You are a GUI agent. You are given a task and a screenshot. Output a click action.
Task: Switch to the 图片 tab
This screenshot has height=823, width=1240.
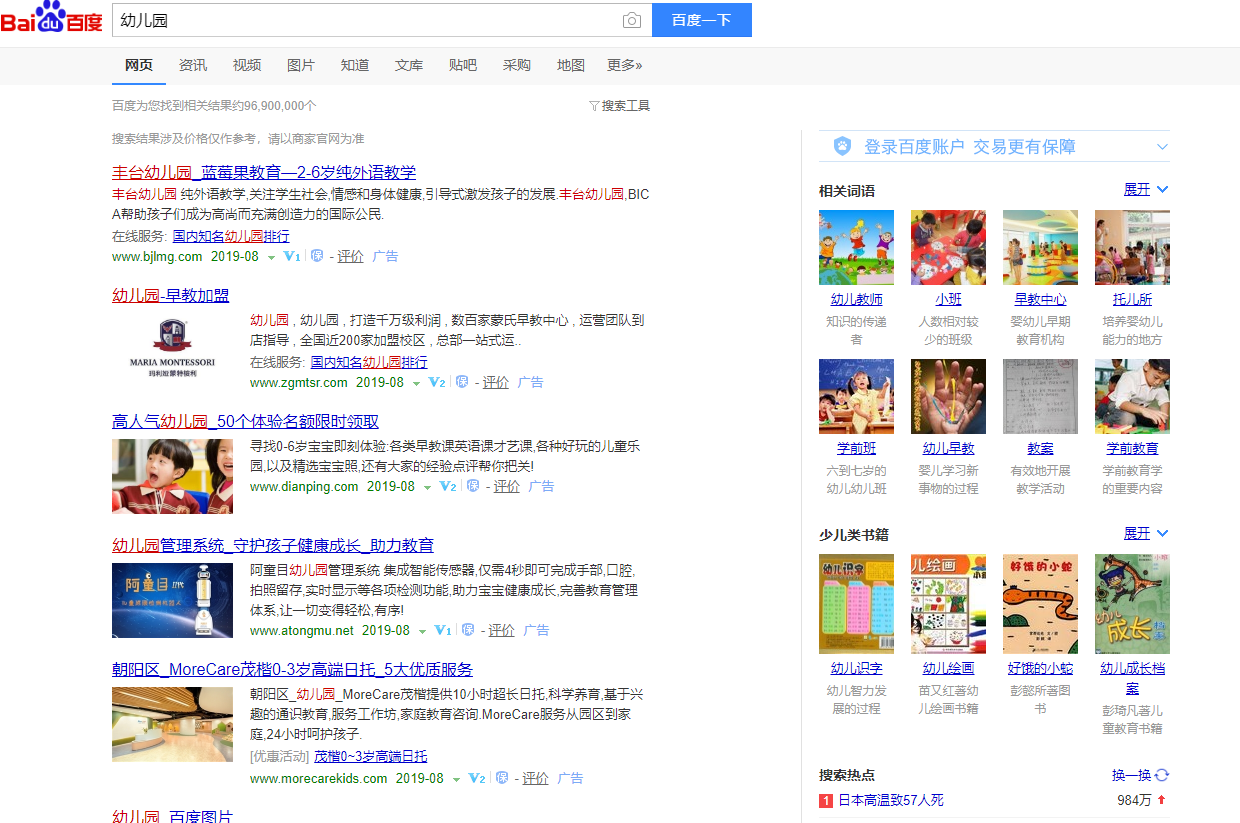[301, 65]
